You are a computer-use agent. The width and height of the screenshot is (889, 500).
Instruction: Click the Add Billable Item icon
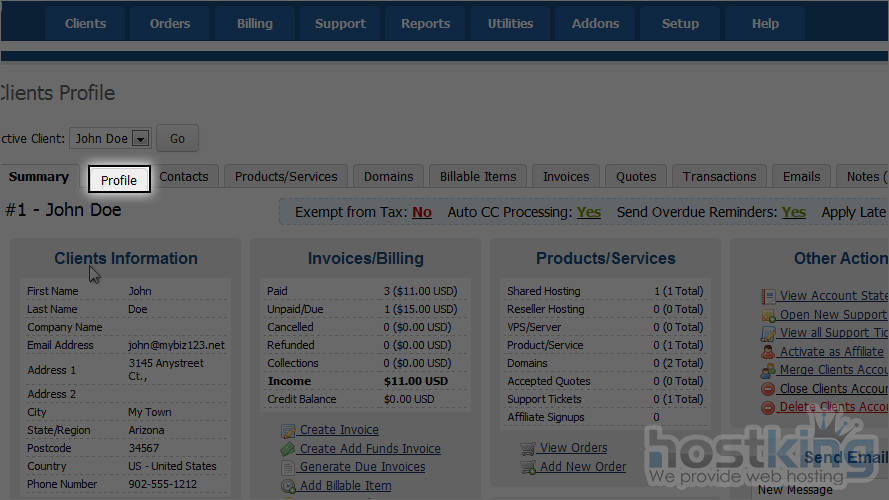pos(288,487)
